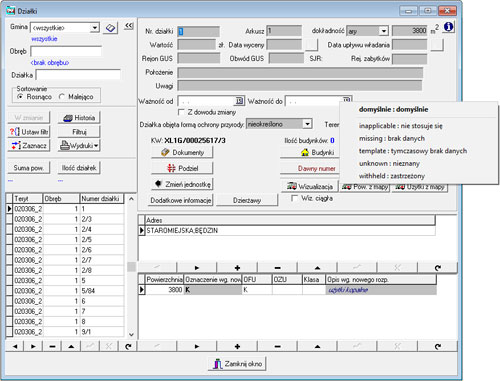Select 'domyślnie : domyślnie' in the popup list

coord(393,109)
